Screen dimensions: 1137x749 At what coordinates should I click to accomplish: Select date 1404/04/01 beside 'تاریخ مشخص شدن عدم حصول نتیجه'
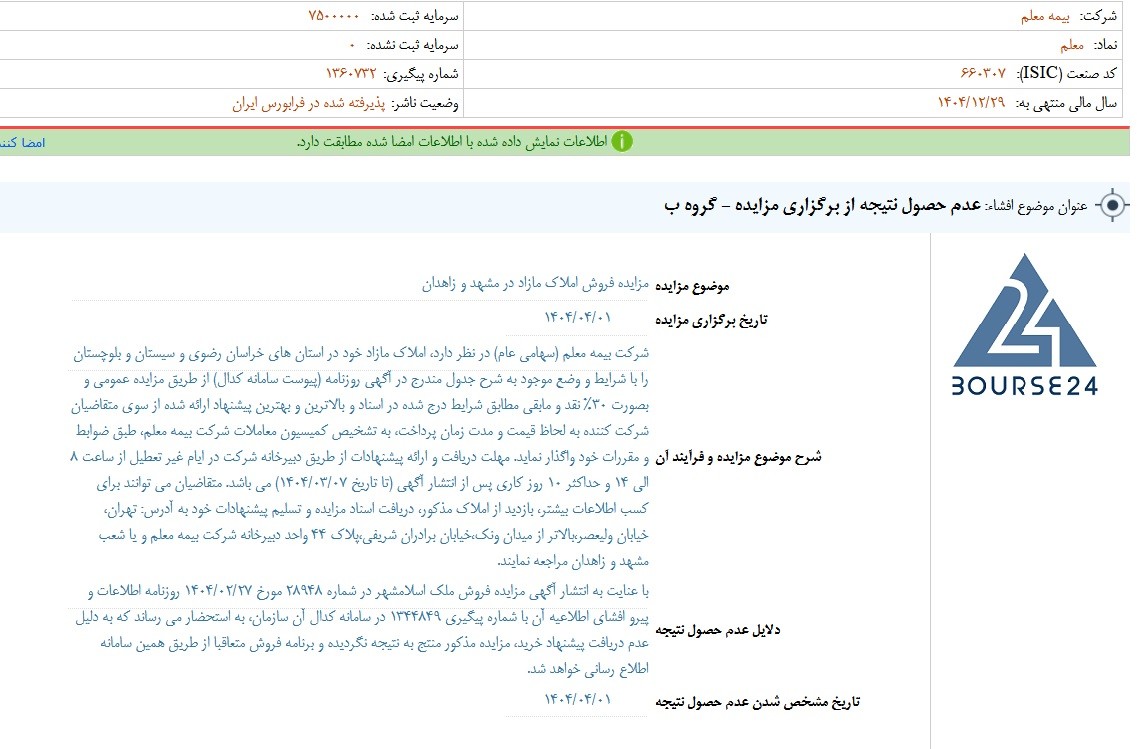pos(578,699)
